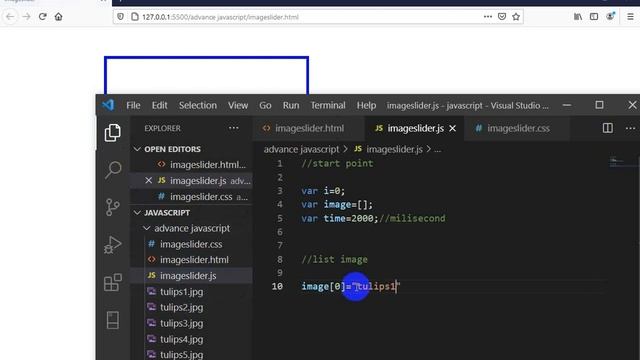The width and height of the screenshot is (640, 360).
Task: Place cursor on line 5 'var time=2000'
Action: pos(373,218)
